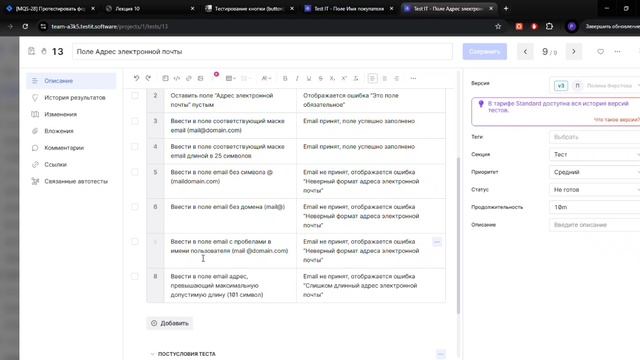Open the row actions button for step 7
Screen dimensions: 640x360
[x=437, y=242]
